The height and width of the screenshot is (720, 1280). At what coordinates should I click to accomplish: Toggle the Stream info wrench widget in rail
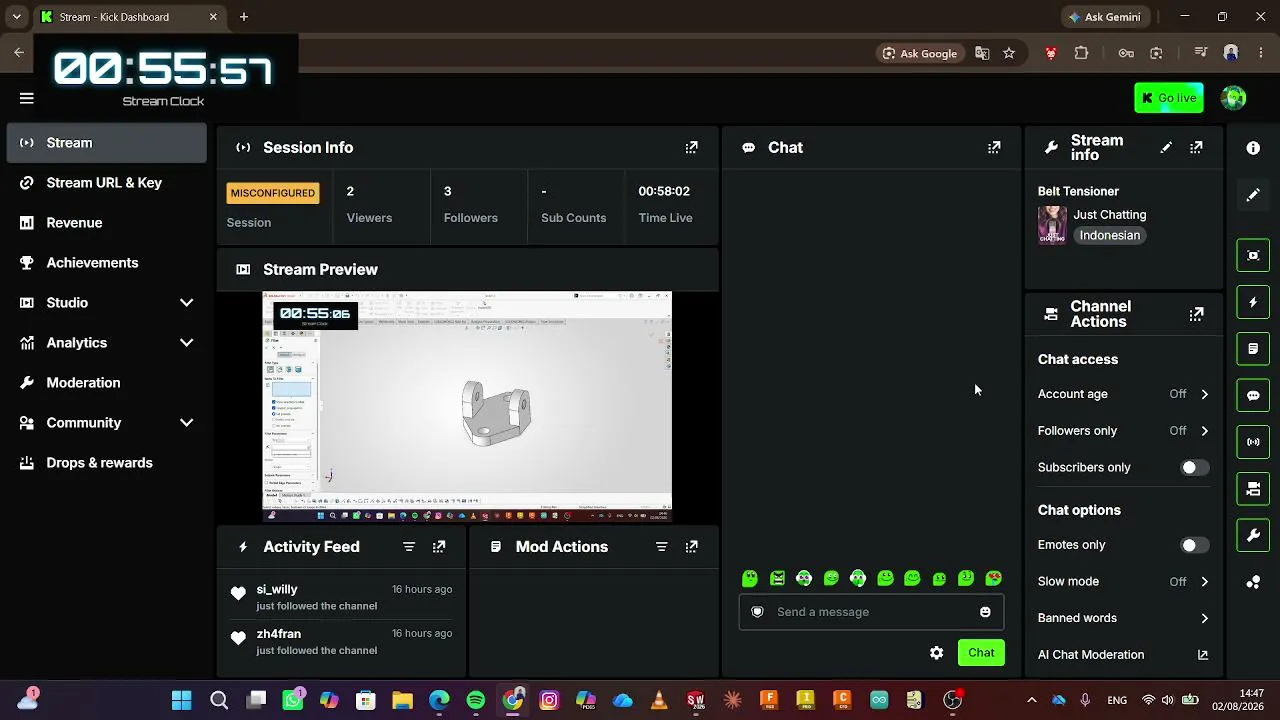pyautogui.click(x=1253, y=536)
